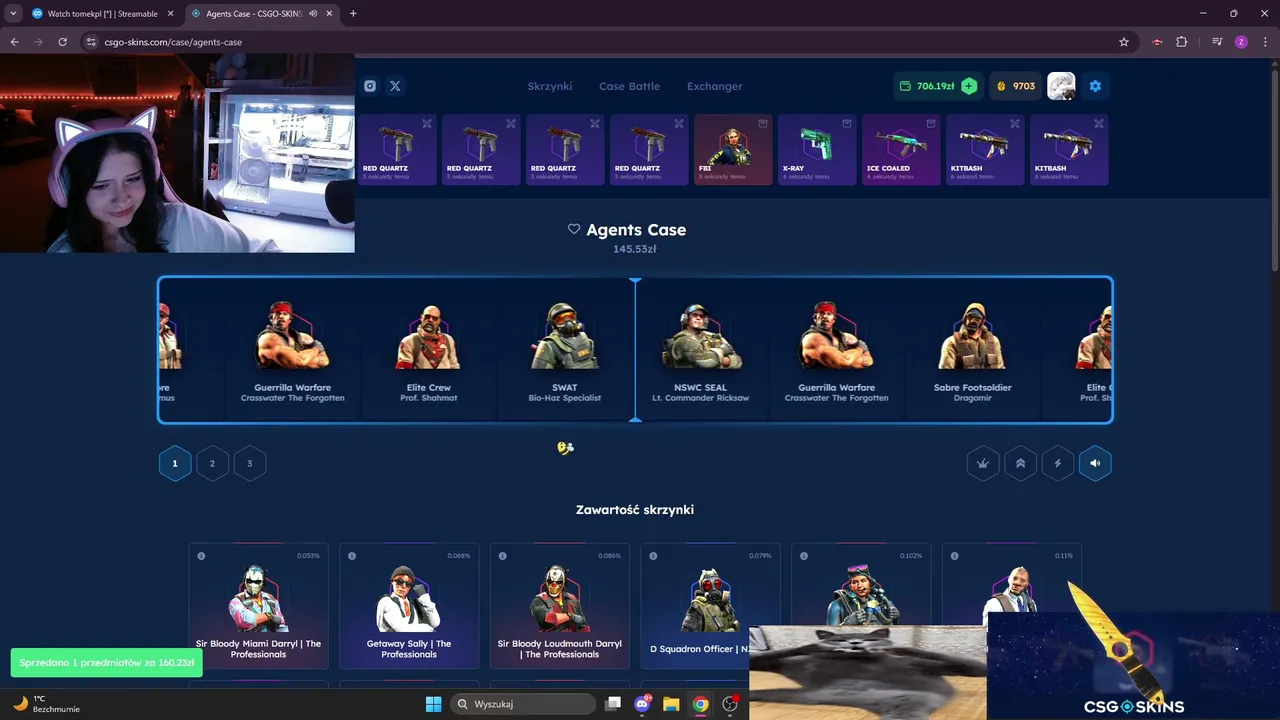View site information icon in address bar
Image resolution: width=1280 pixels, height=720 pixels.
pyautogui.click(x=91, y=42)
